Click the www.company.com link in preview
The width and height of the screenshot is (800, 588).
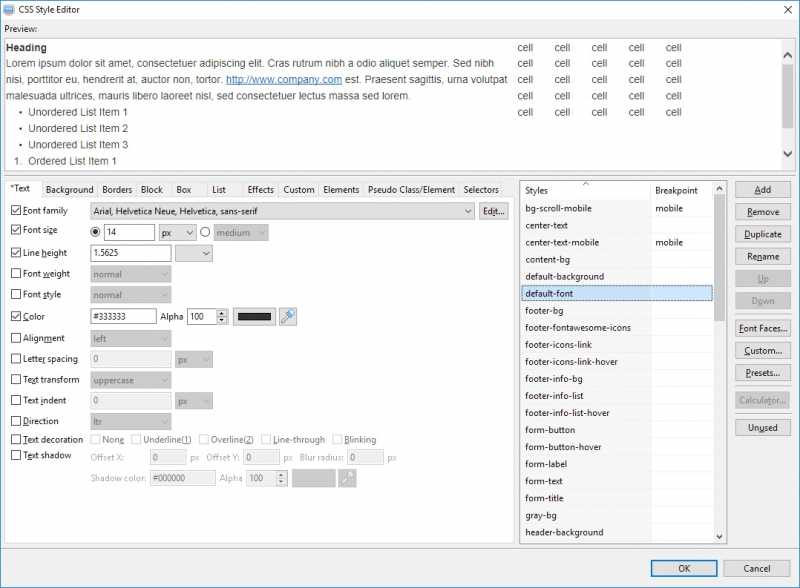point(284,80)
